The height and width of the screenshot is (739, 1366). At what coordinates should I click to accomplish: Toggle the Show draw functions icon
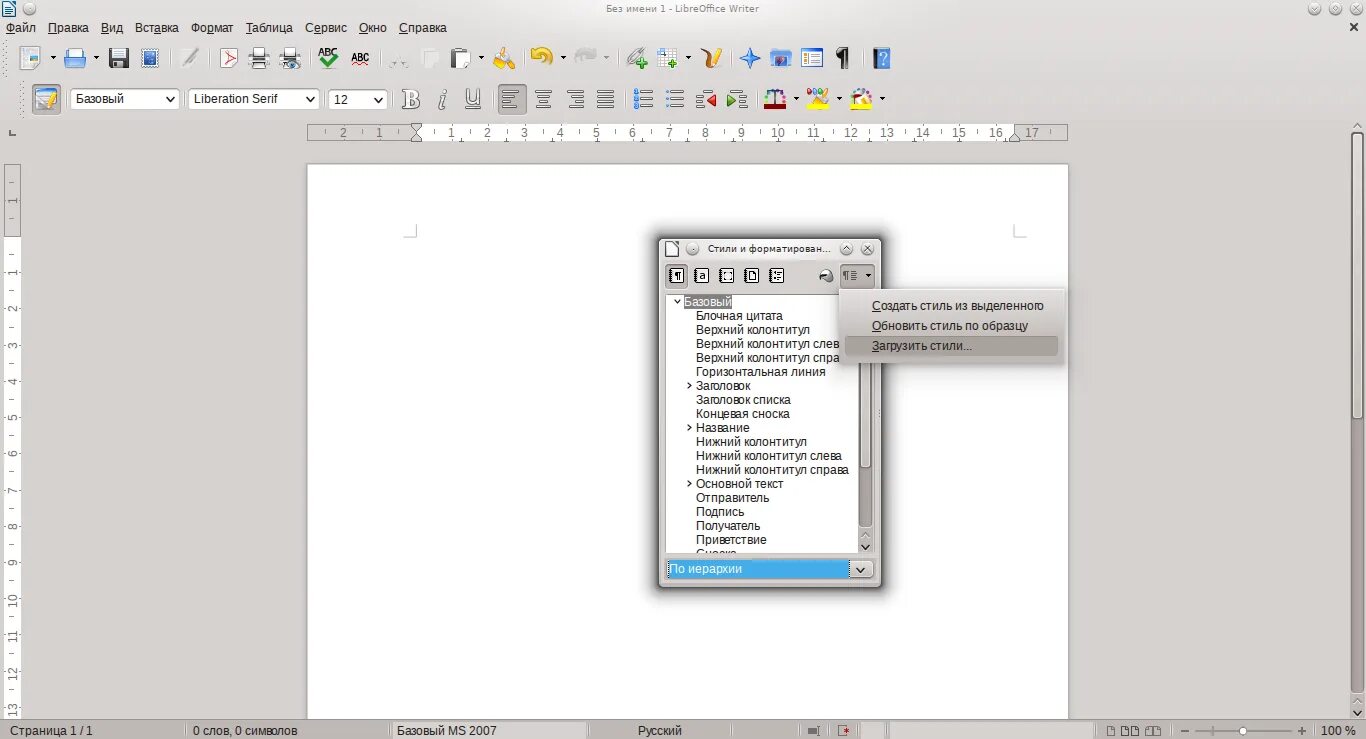pos(712,58)
